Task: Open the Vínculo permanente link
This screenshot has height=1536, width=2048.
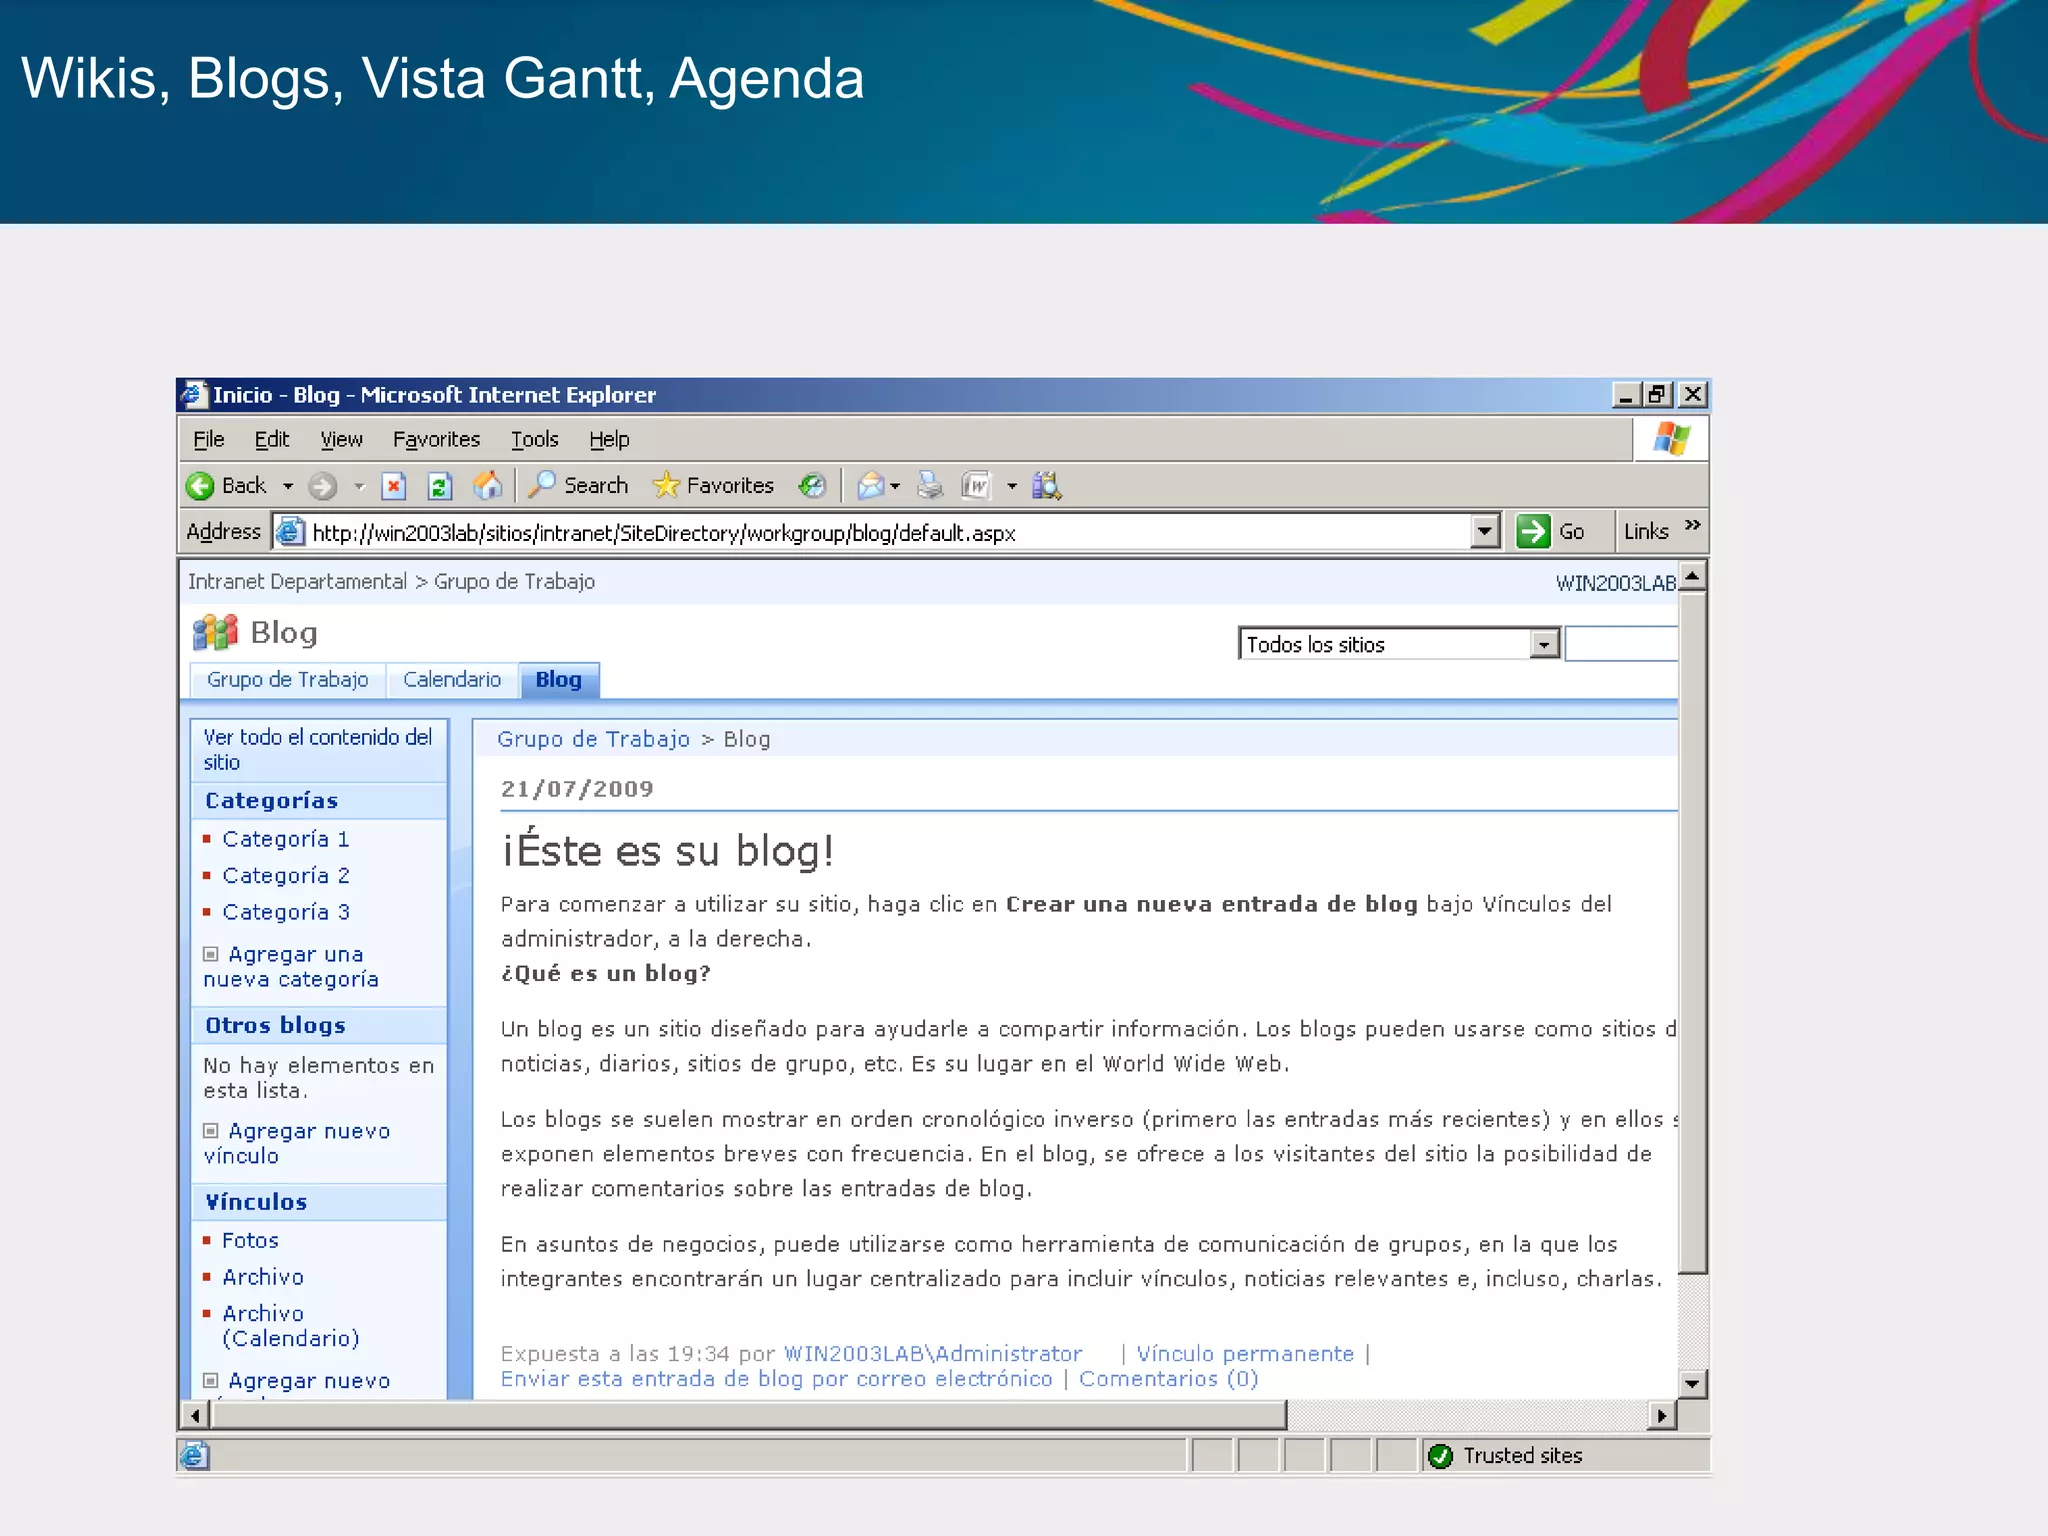Action: pos(1245,1353)
